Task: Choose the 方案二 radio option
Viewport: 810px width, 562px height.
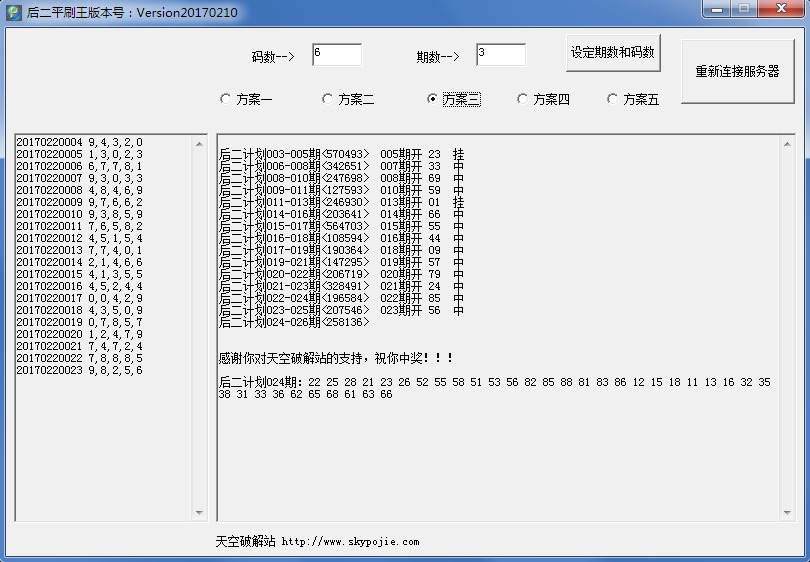Action: pos(327,99)
